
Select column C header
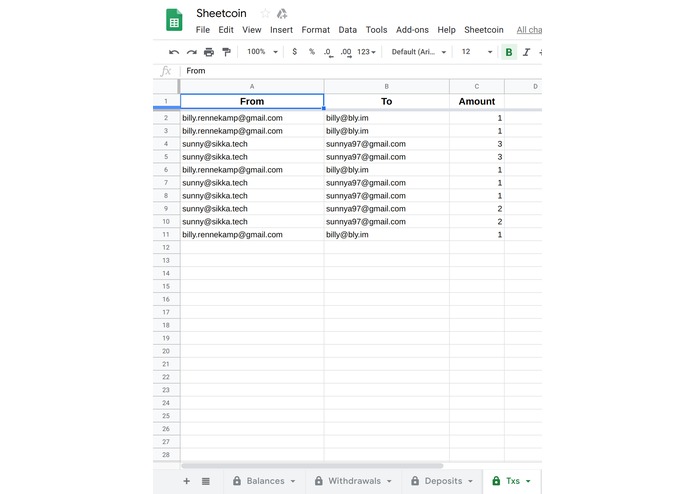pos(477,86)
